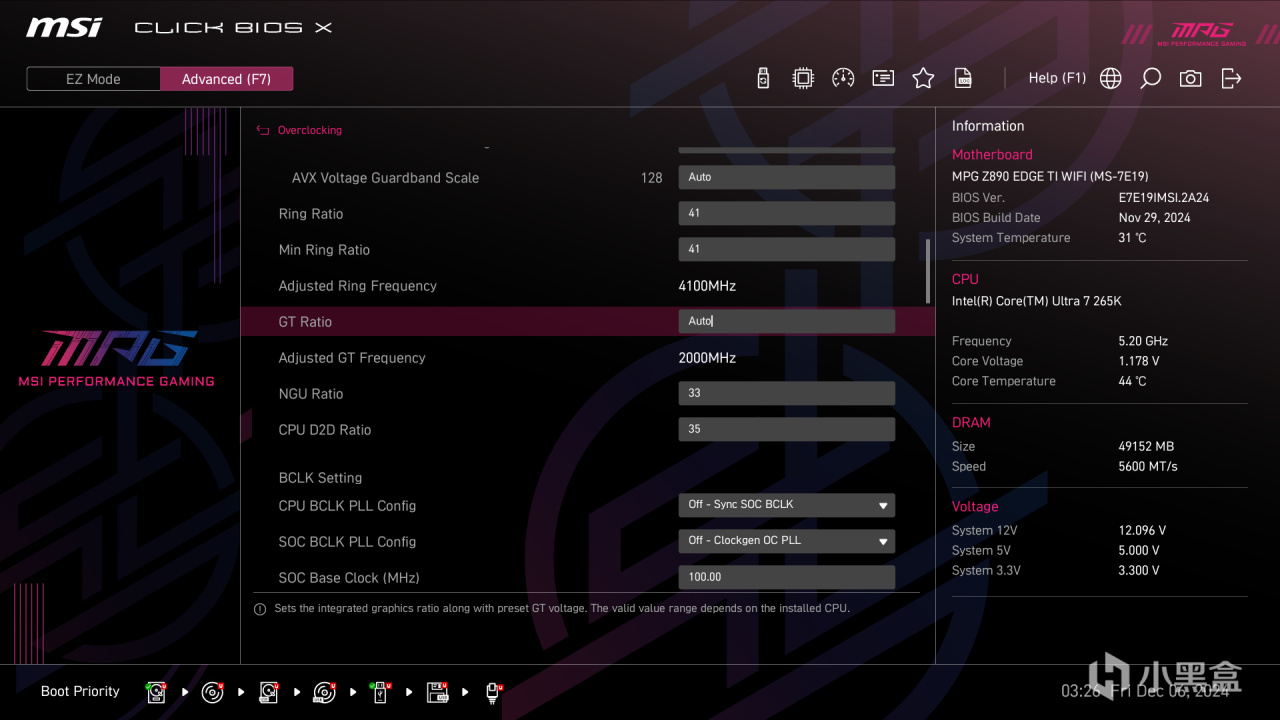The width and height of the screenshot is (1280, 720).
Task: Click the DRAM size "49152 MB" value
Action: [x=1146, y=446]
